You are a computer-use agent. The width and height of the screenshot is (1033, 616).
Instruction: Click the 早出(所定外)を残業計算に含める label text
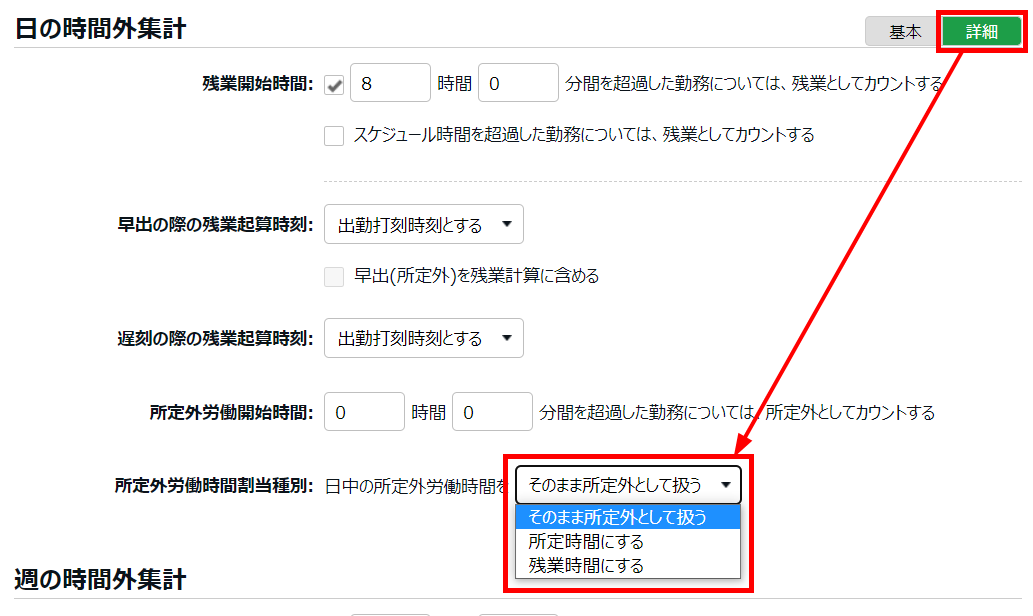476,277
